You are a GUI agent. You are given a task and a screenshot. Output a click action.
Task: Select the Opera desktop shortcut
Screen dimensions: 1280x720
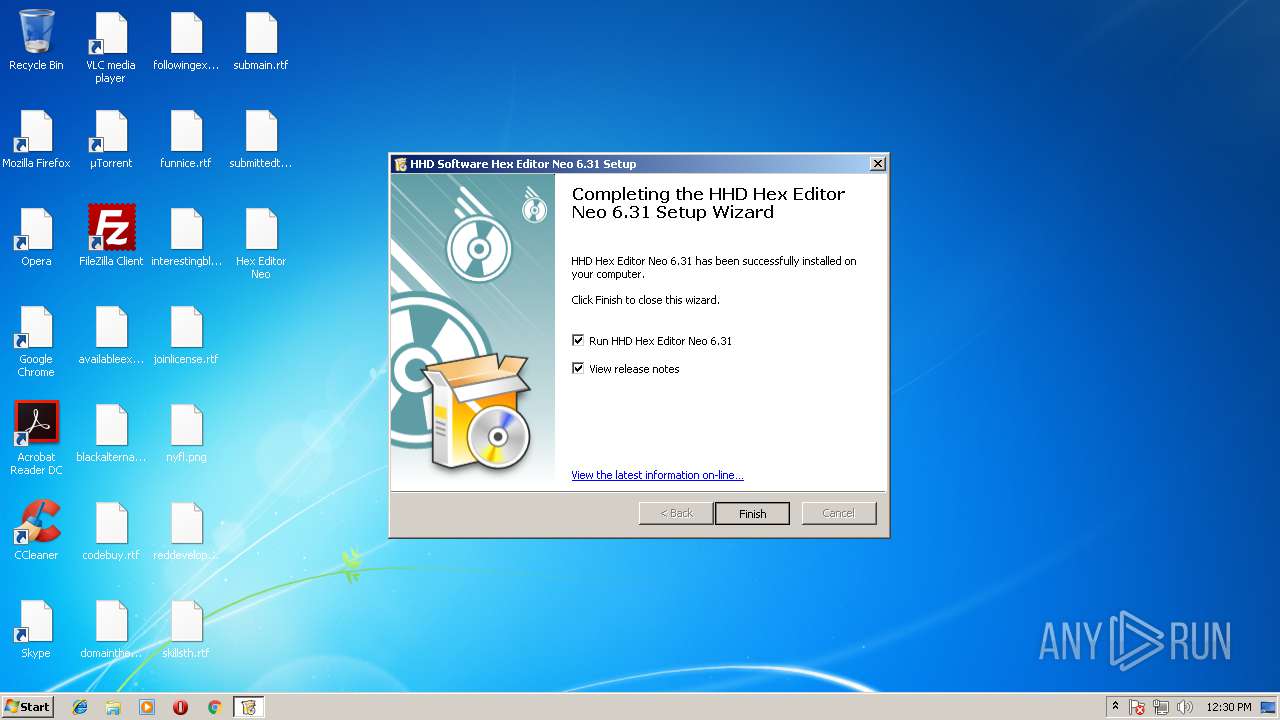pos(36,237)
